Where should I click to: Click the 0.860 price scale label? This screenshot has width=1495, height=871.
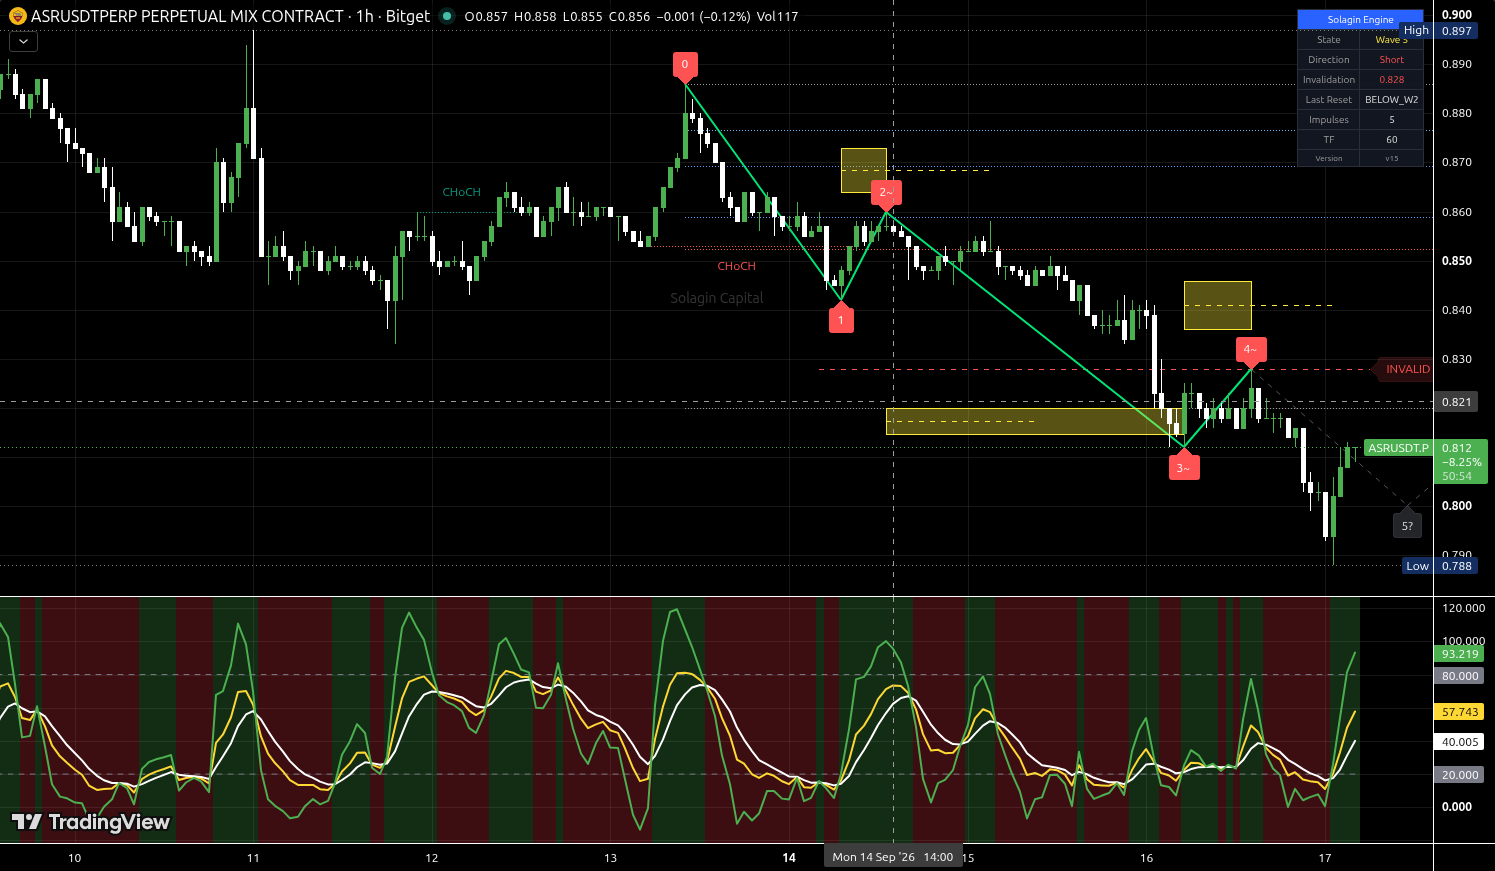point(1456,212)
